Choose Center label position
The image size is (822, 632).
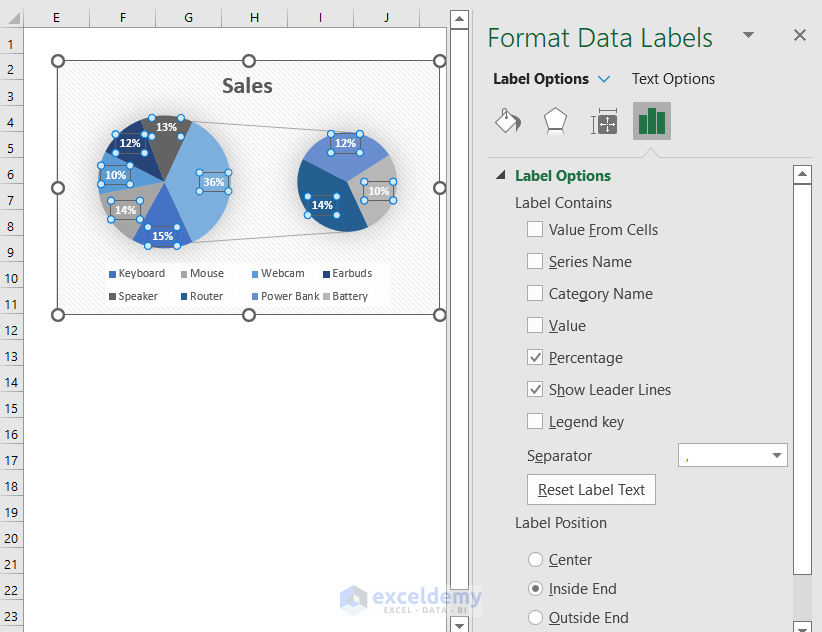click(x=535, y=560)
